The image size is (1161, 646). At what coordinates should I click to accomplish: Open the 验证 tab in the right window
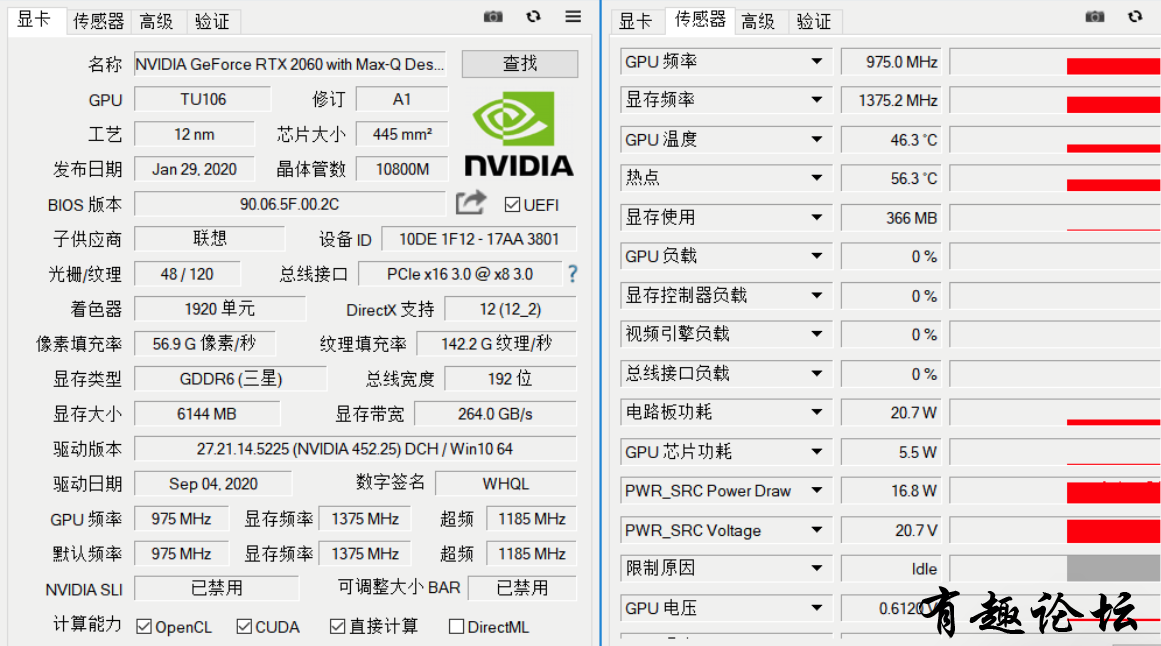pos(814,21)
